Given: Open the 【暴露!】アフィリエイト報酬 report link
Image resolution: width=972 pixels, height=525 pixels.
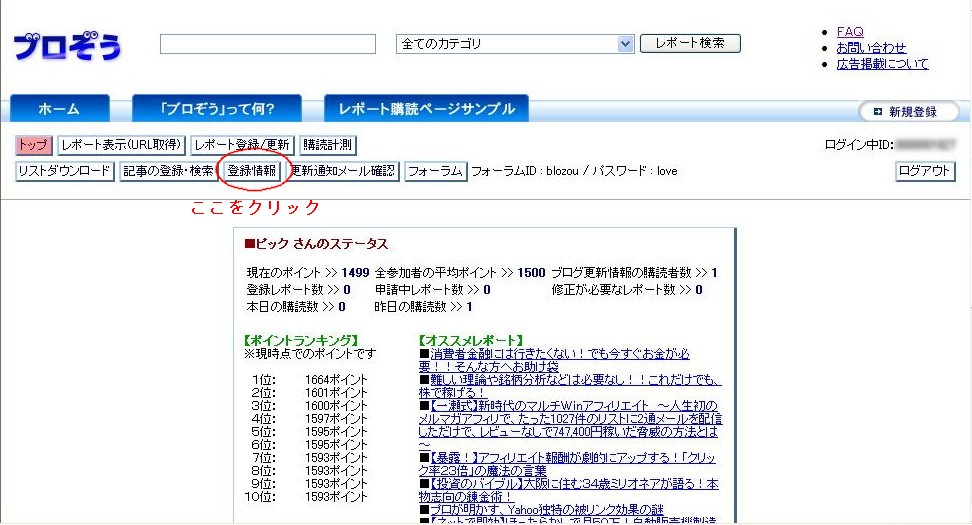Looking at the screenshot, I should [x=567, y=464].
